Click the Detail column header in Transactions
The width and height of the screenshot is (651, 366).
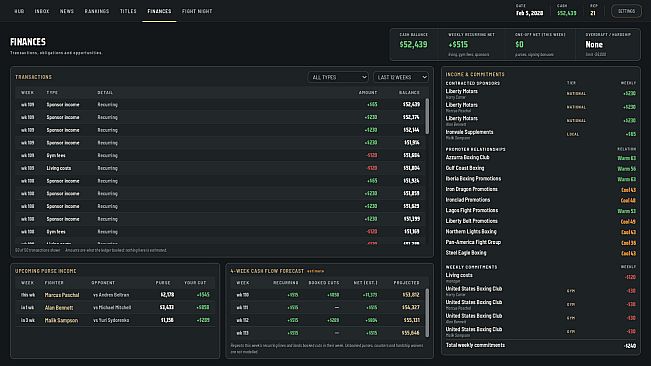[x=105, y=93]
